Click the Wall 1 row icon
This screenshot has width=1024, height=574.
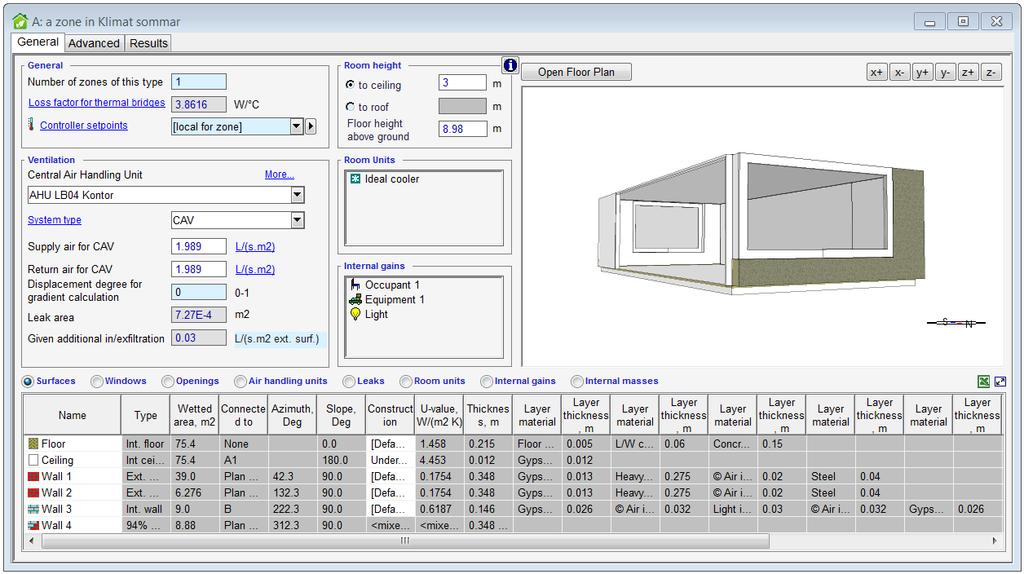click(x=34, y=476)
